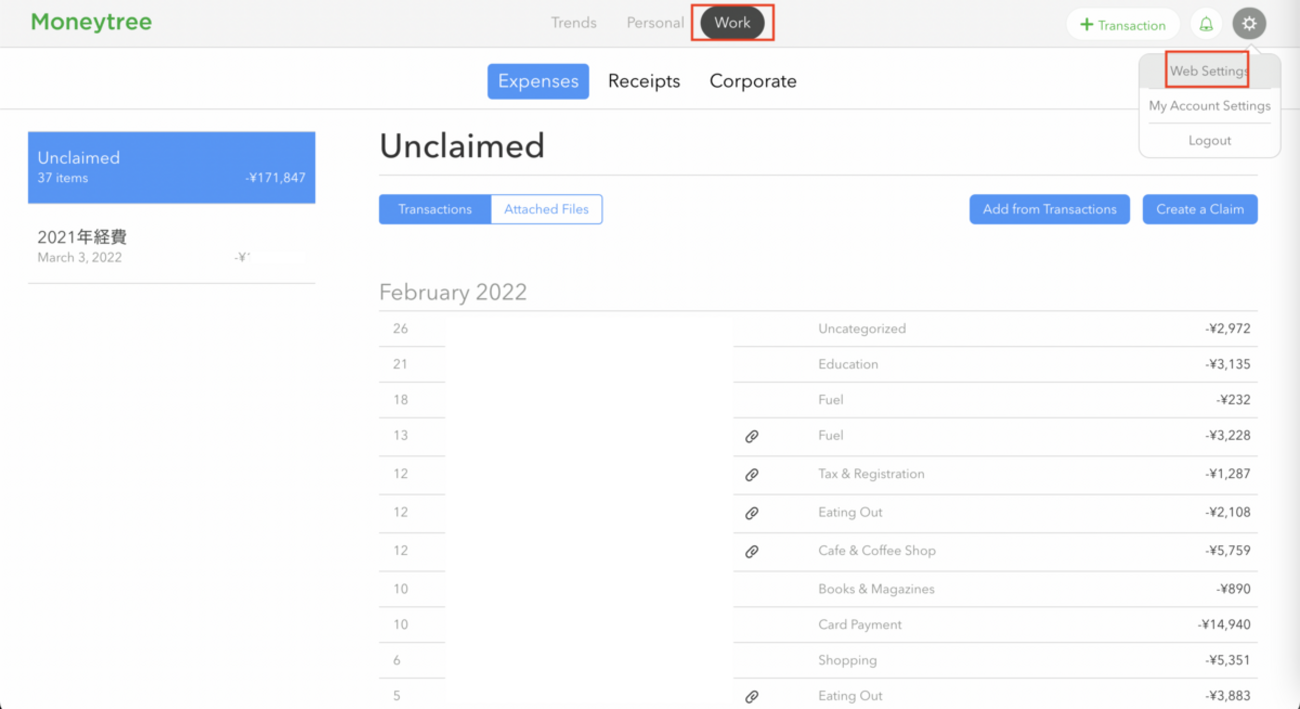Open My Account Settings

tap(1209, 106)
